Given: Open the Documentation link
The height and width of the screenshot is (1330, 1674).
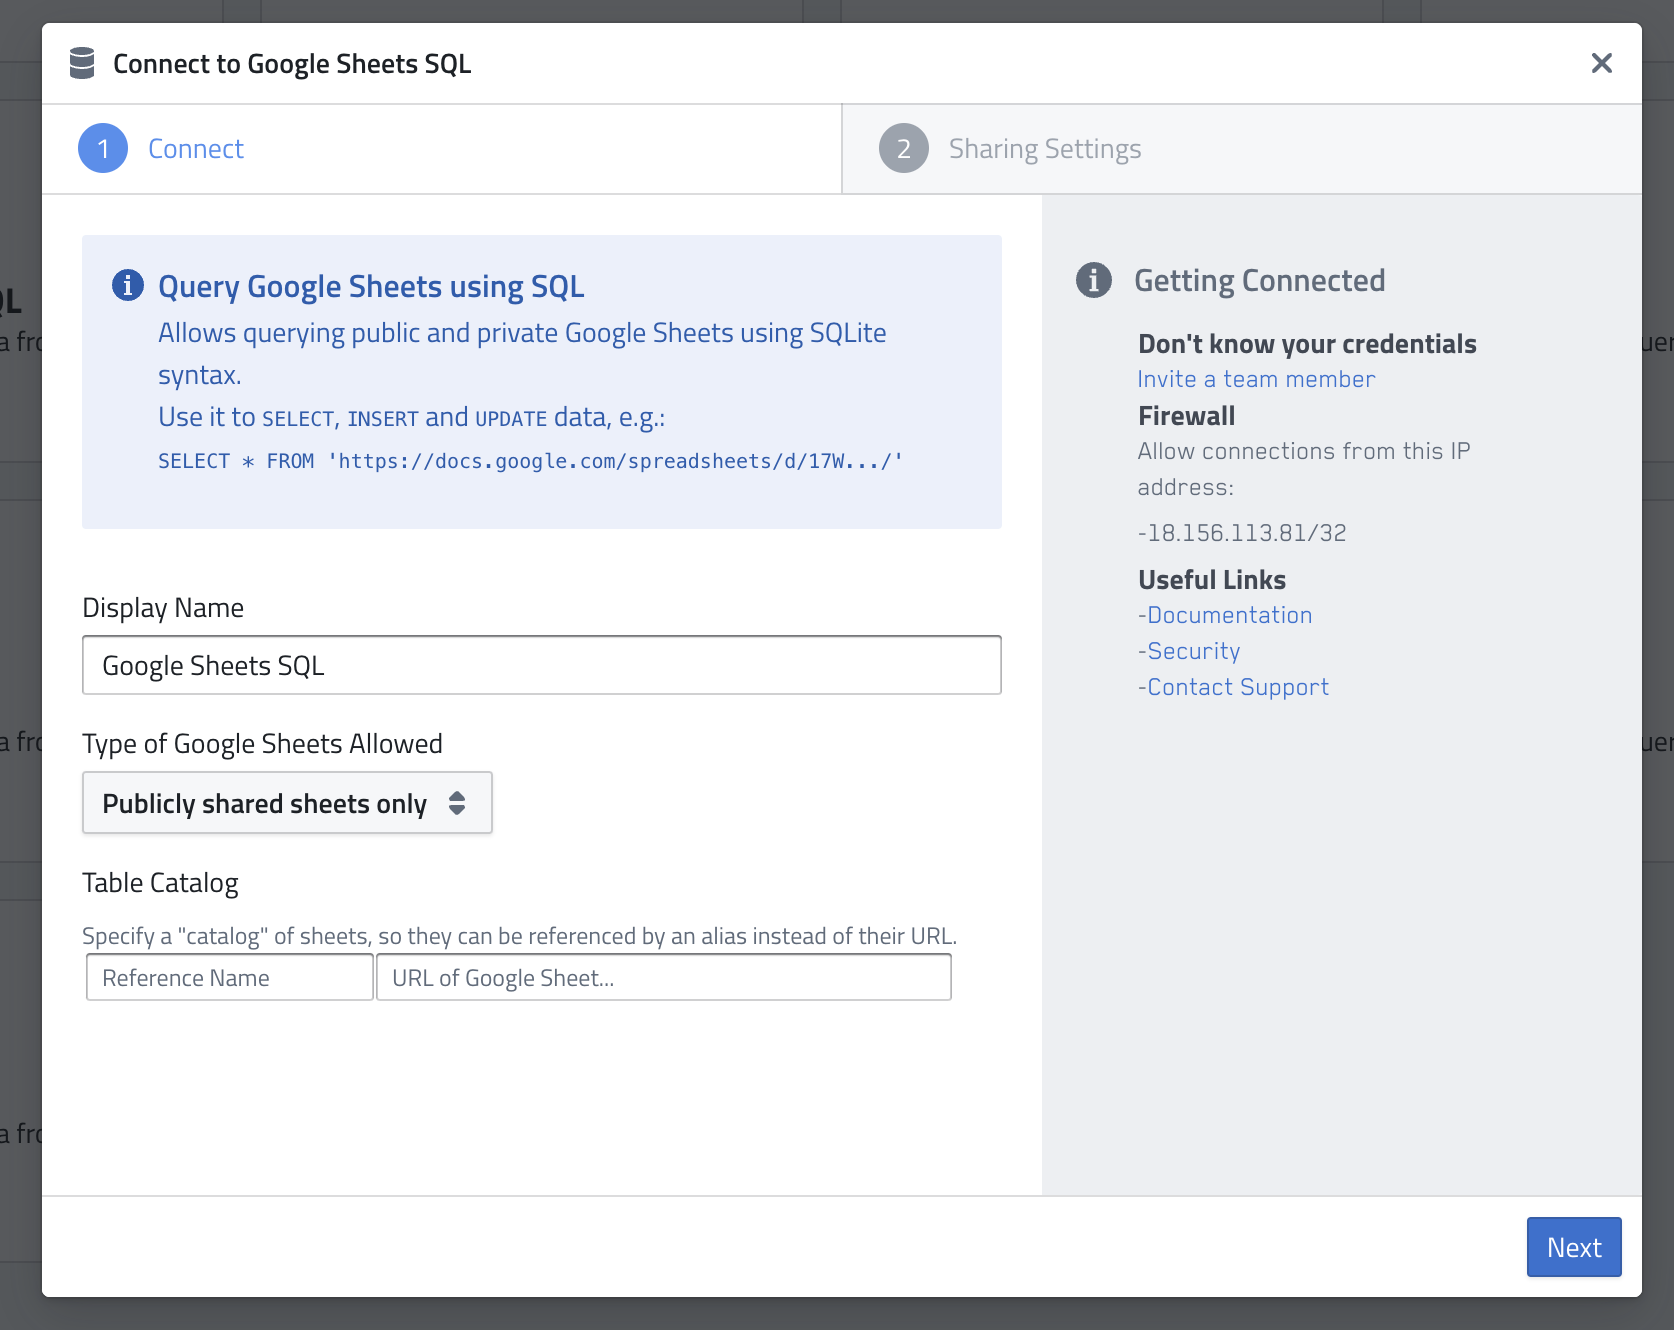Looking at the screenshot, I should (x=1229, y=615).
